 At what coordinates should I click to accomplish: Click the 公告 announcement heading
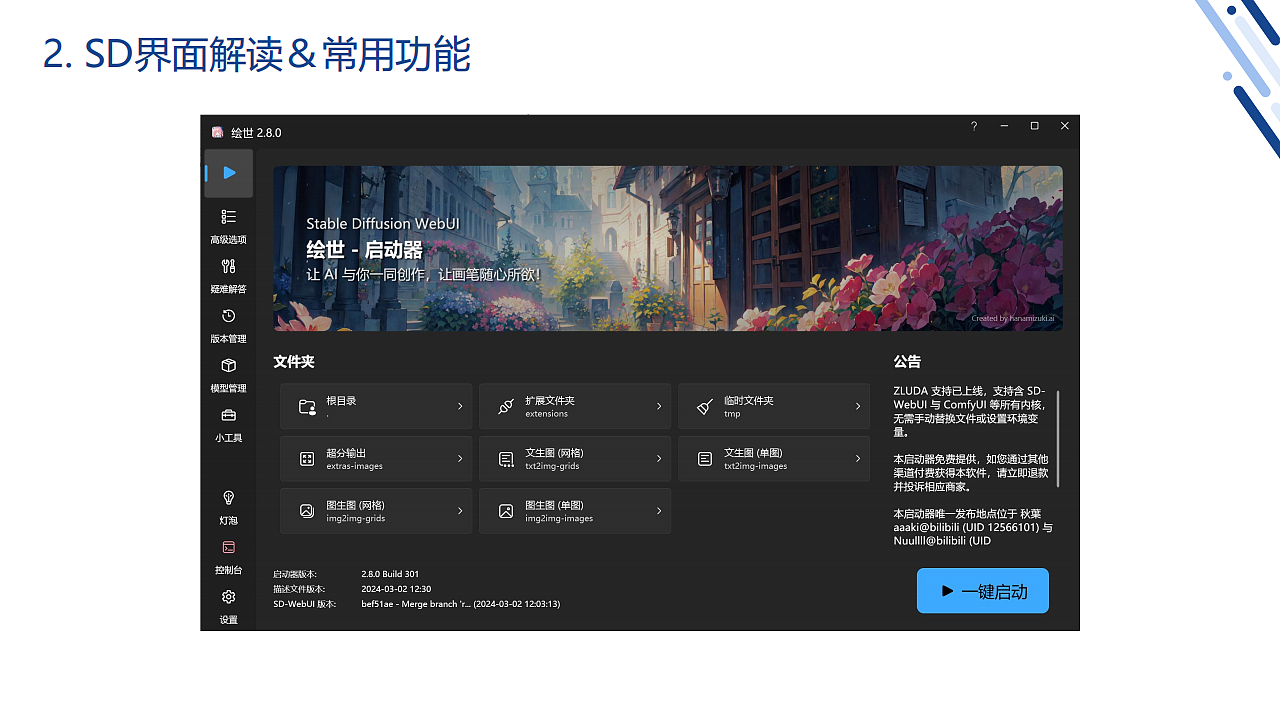907,361
